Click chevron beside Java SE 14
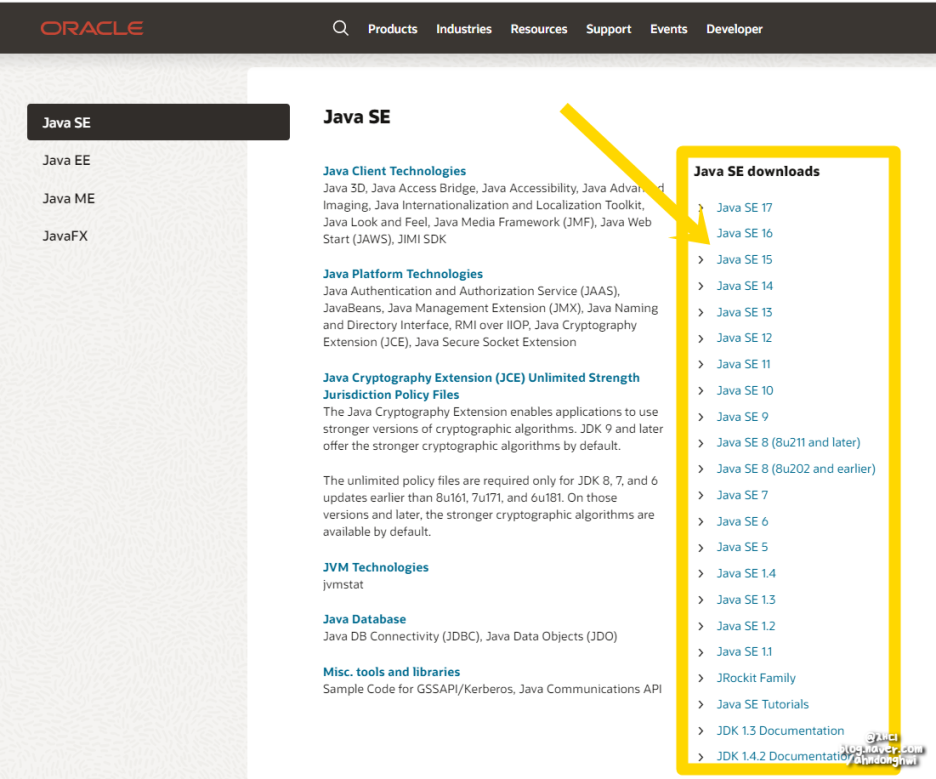Viewport: 936px width, 779px height. coord(701,286)
